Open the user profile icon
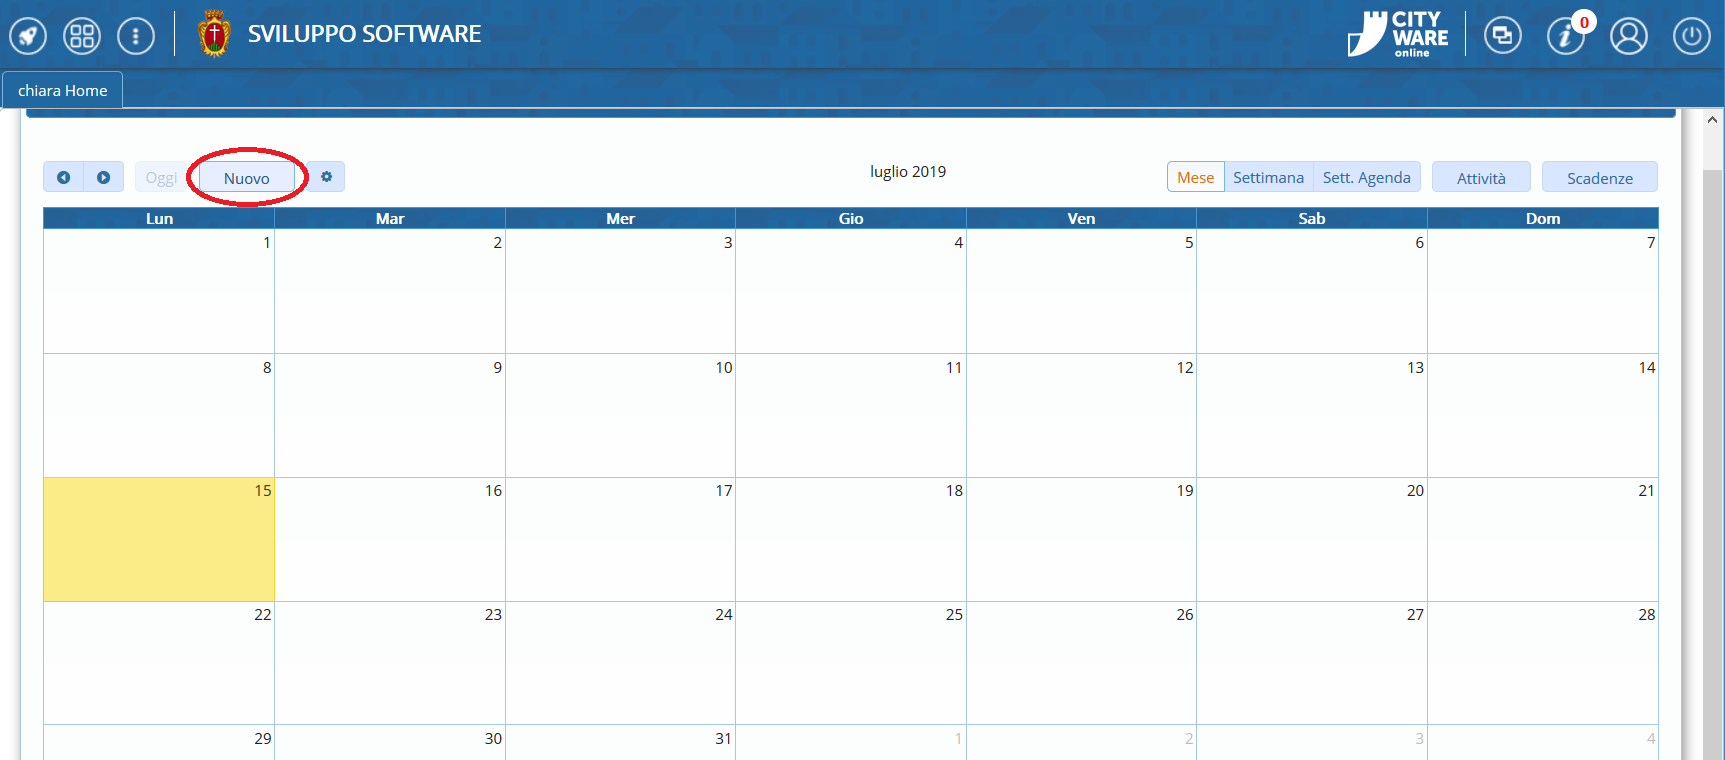This screenshot has height=760, width=1725. (x=1628, y=36)
